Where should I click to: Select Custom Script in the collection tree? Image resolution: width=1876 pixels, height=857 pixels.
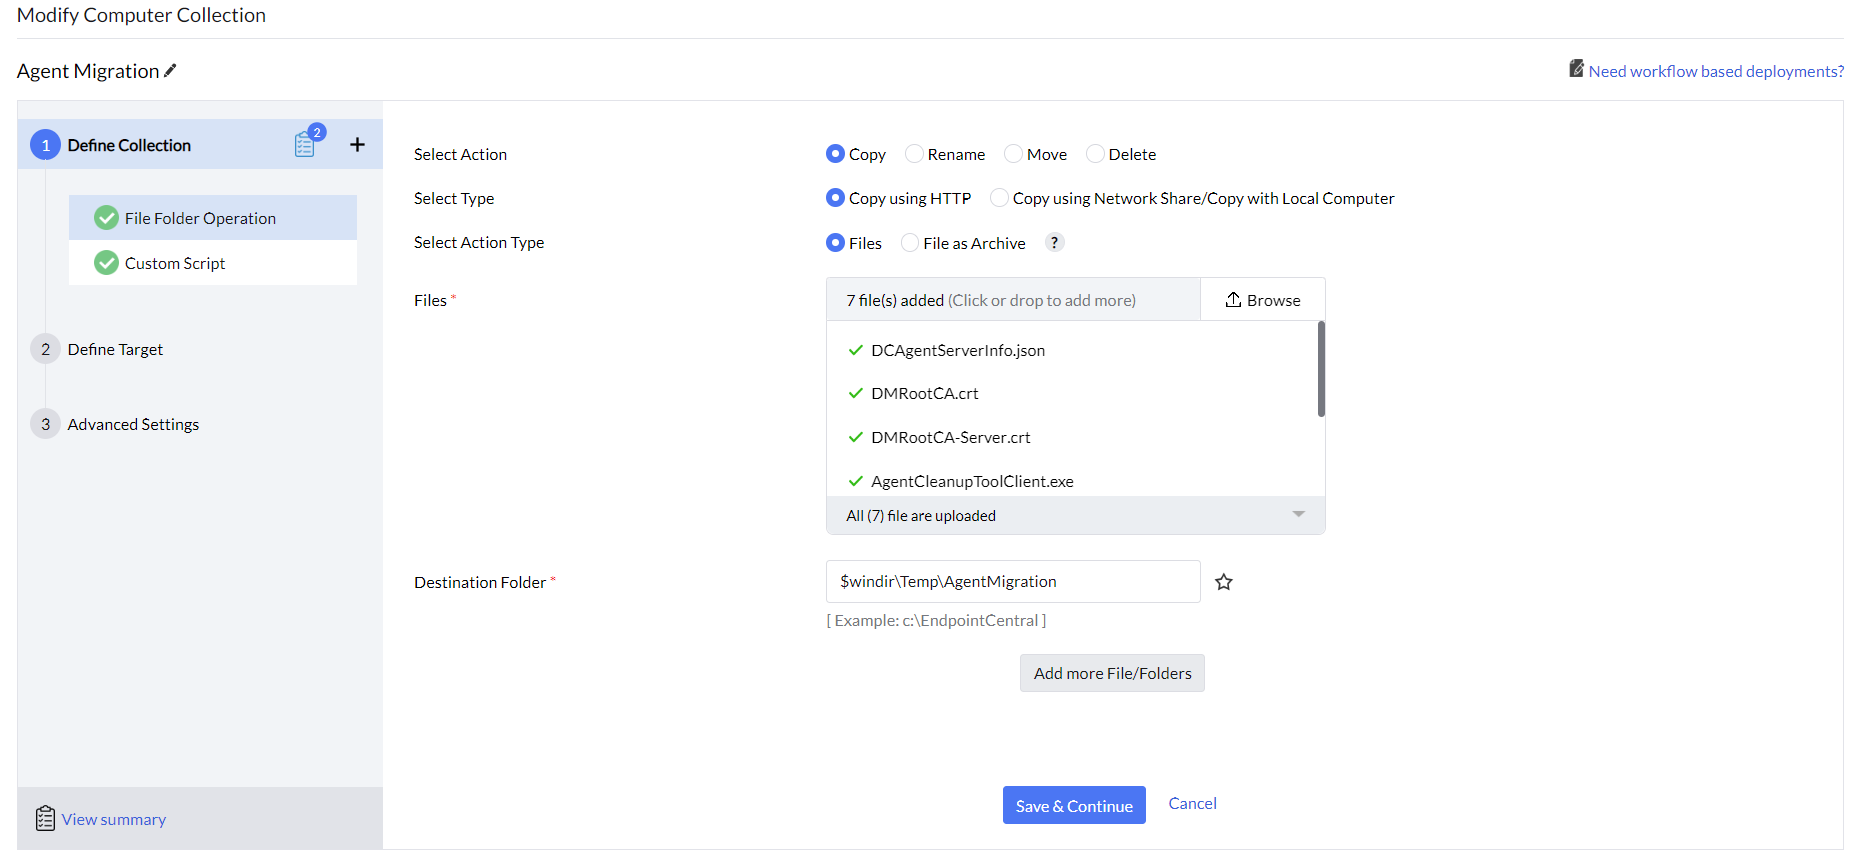coord(175,263)
